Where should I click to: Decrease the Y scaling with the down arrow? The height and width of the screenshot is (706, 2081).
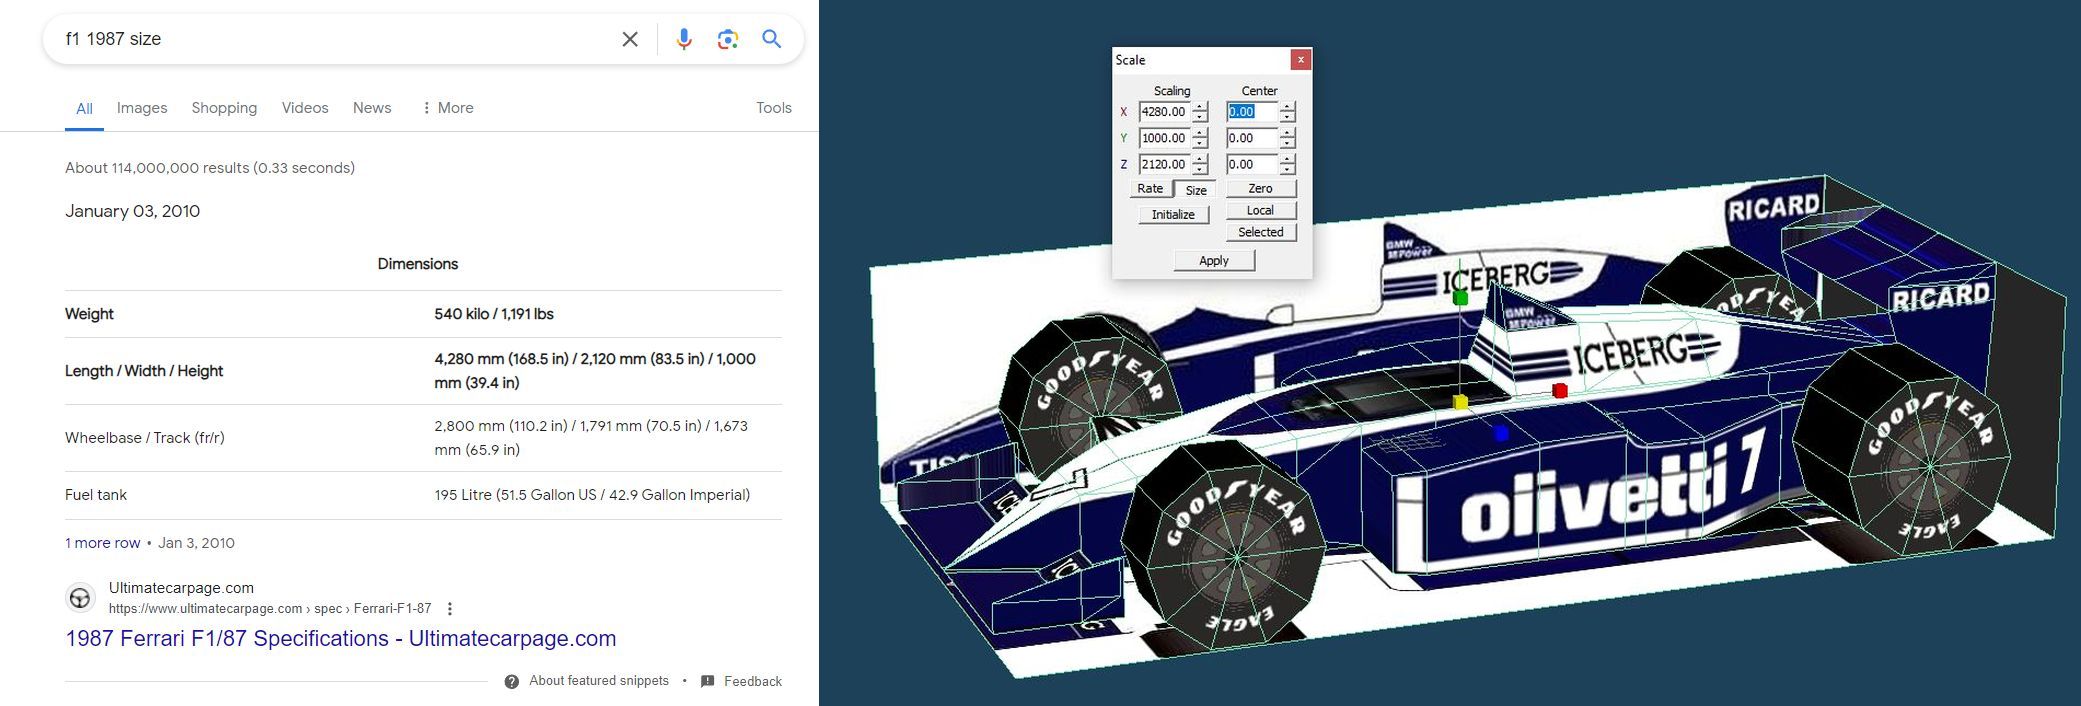(x=1200, y=143)
